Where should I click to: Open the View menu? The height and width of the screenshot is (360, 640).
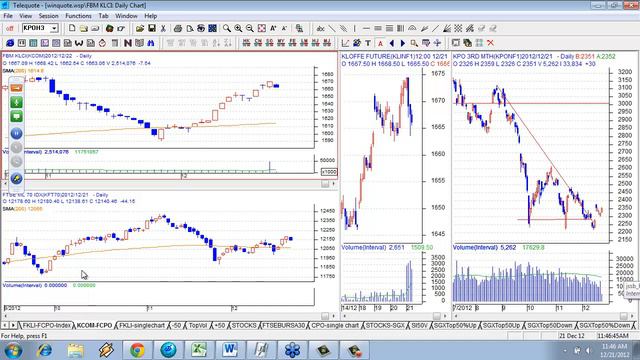click(25, 16)
